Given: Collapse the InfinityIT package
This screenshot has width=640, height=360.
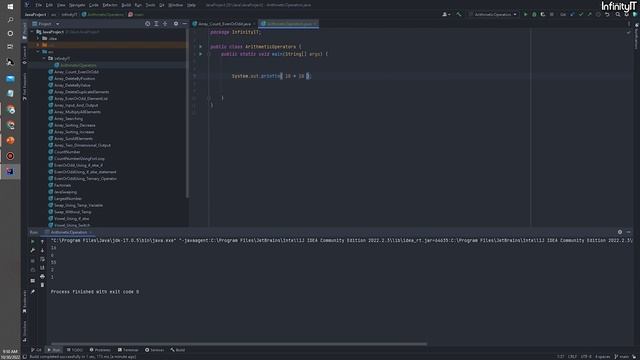Looking at the screenshot, I should 44,58.
